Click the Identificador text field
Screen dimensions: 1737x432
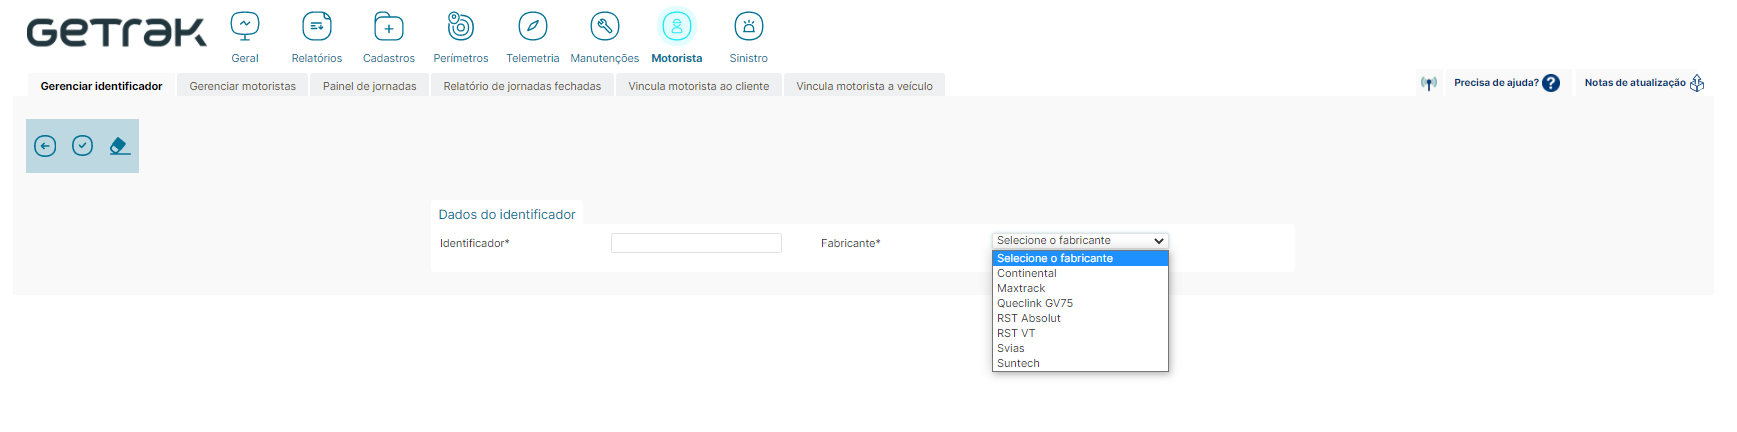point(696,243)
